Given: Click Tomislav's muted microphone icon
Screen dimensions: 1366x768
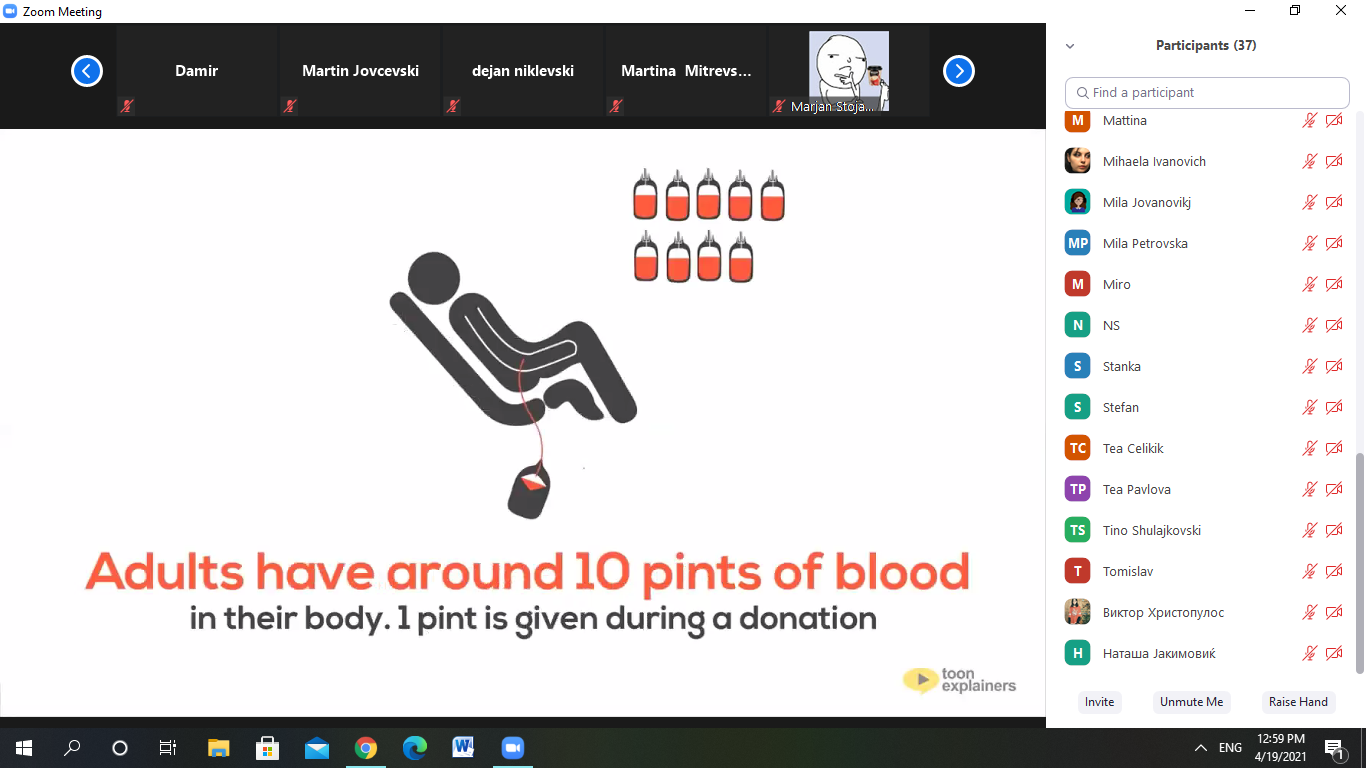Looking at the screenshot, I should pyautogui.click(x=1309, y=572).
